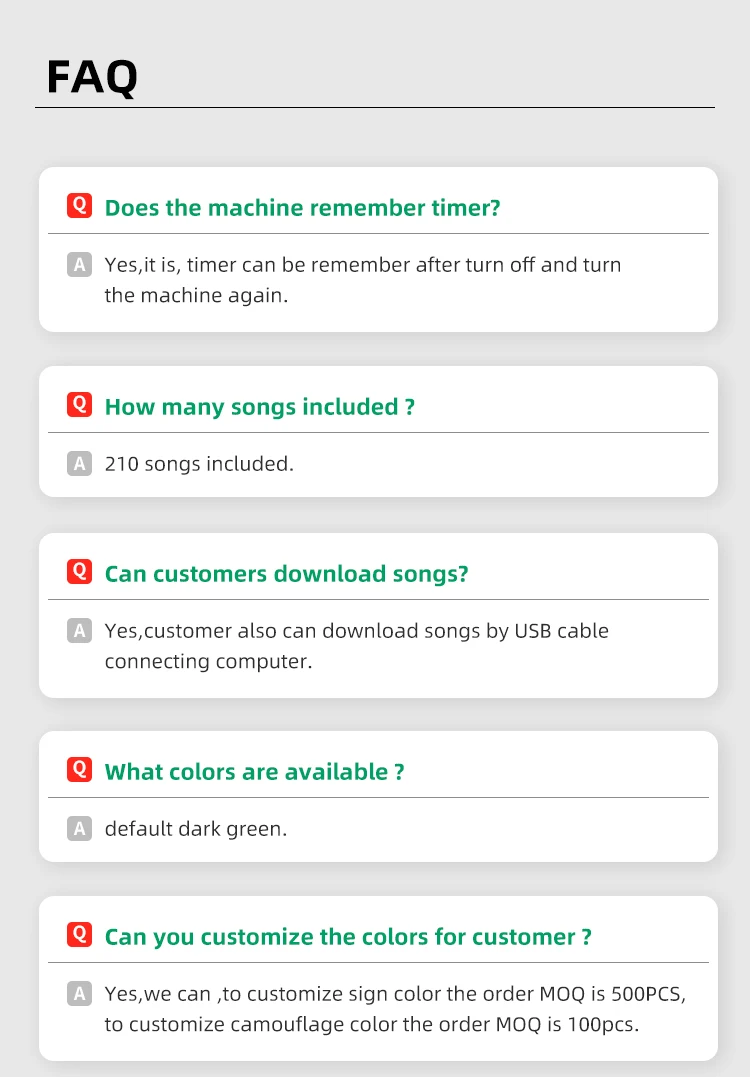Open the 'Can customers download songs?' question
The width and height of the screenshot is (750, 1077).
[286, 574]
